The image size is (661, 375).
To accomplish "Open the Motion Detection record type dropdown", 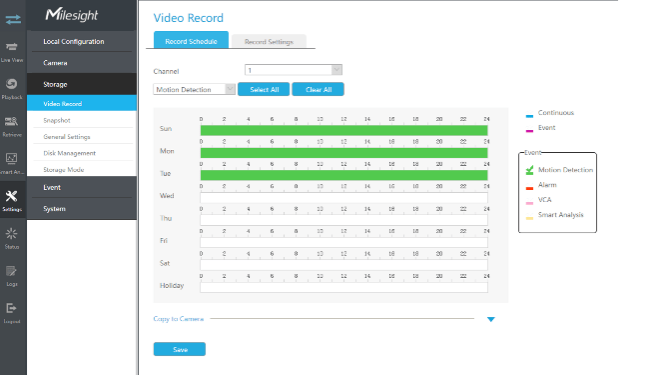I will [194, 89].
